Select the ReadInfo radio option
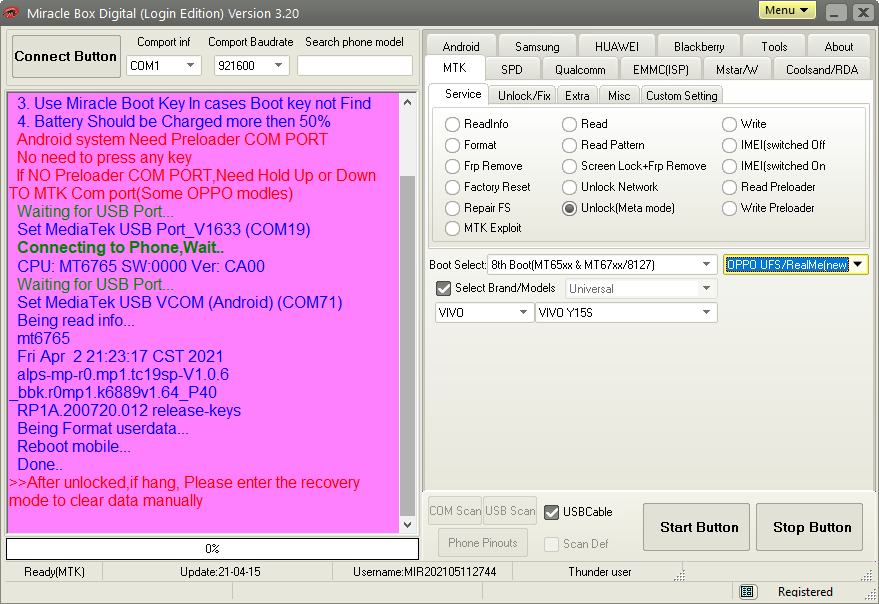The width and height of the screenshot is (879, 604). click(452, 124)
